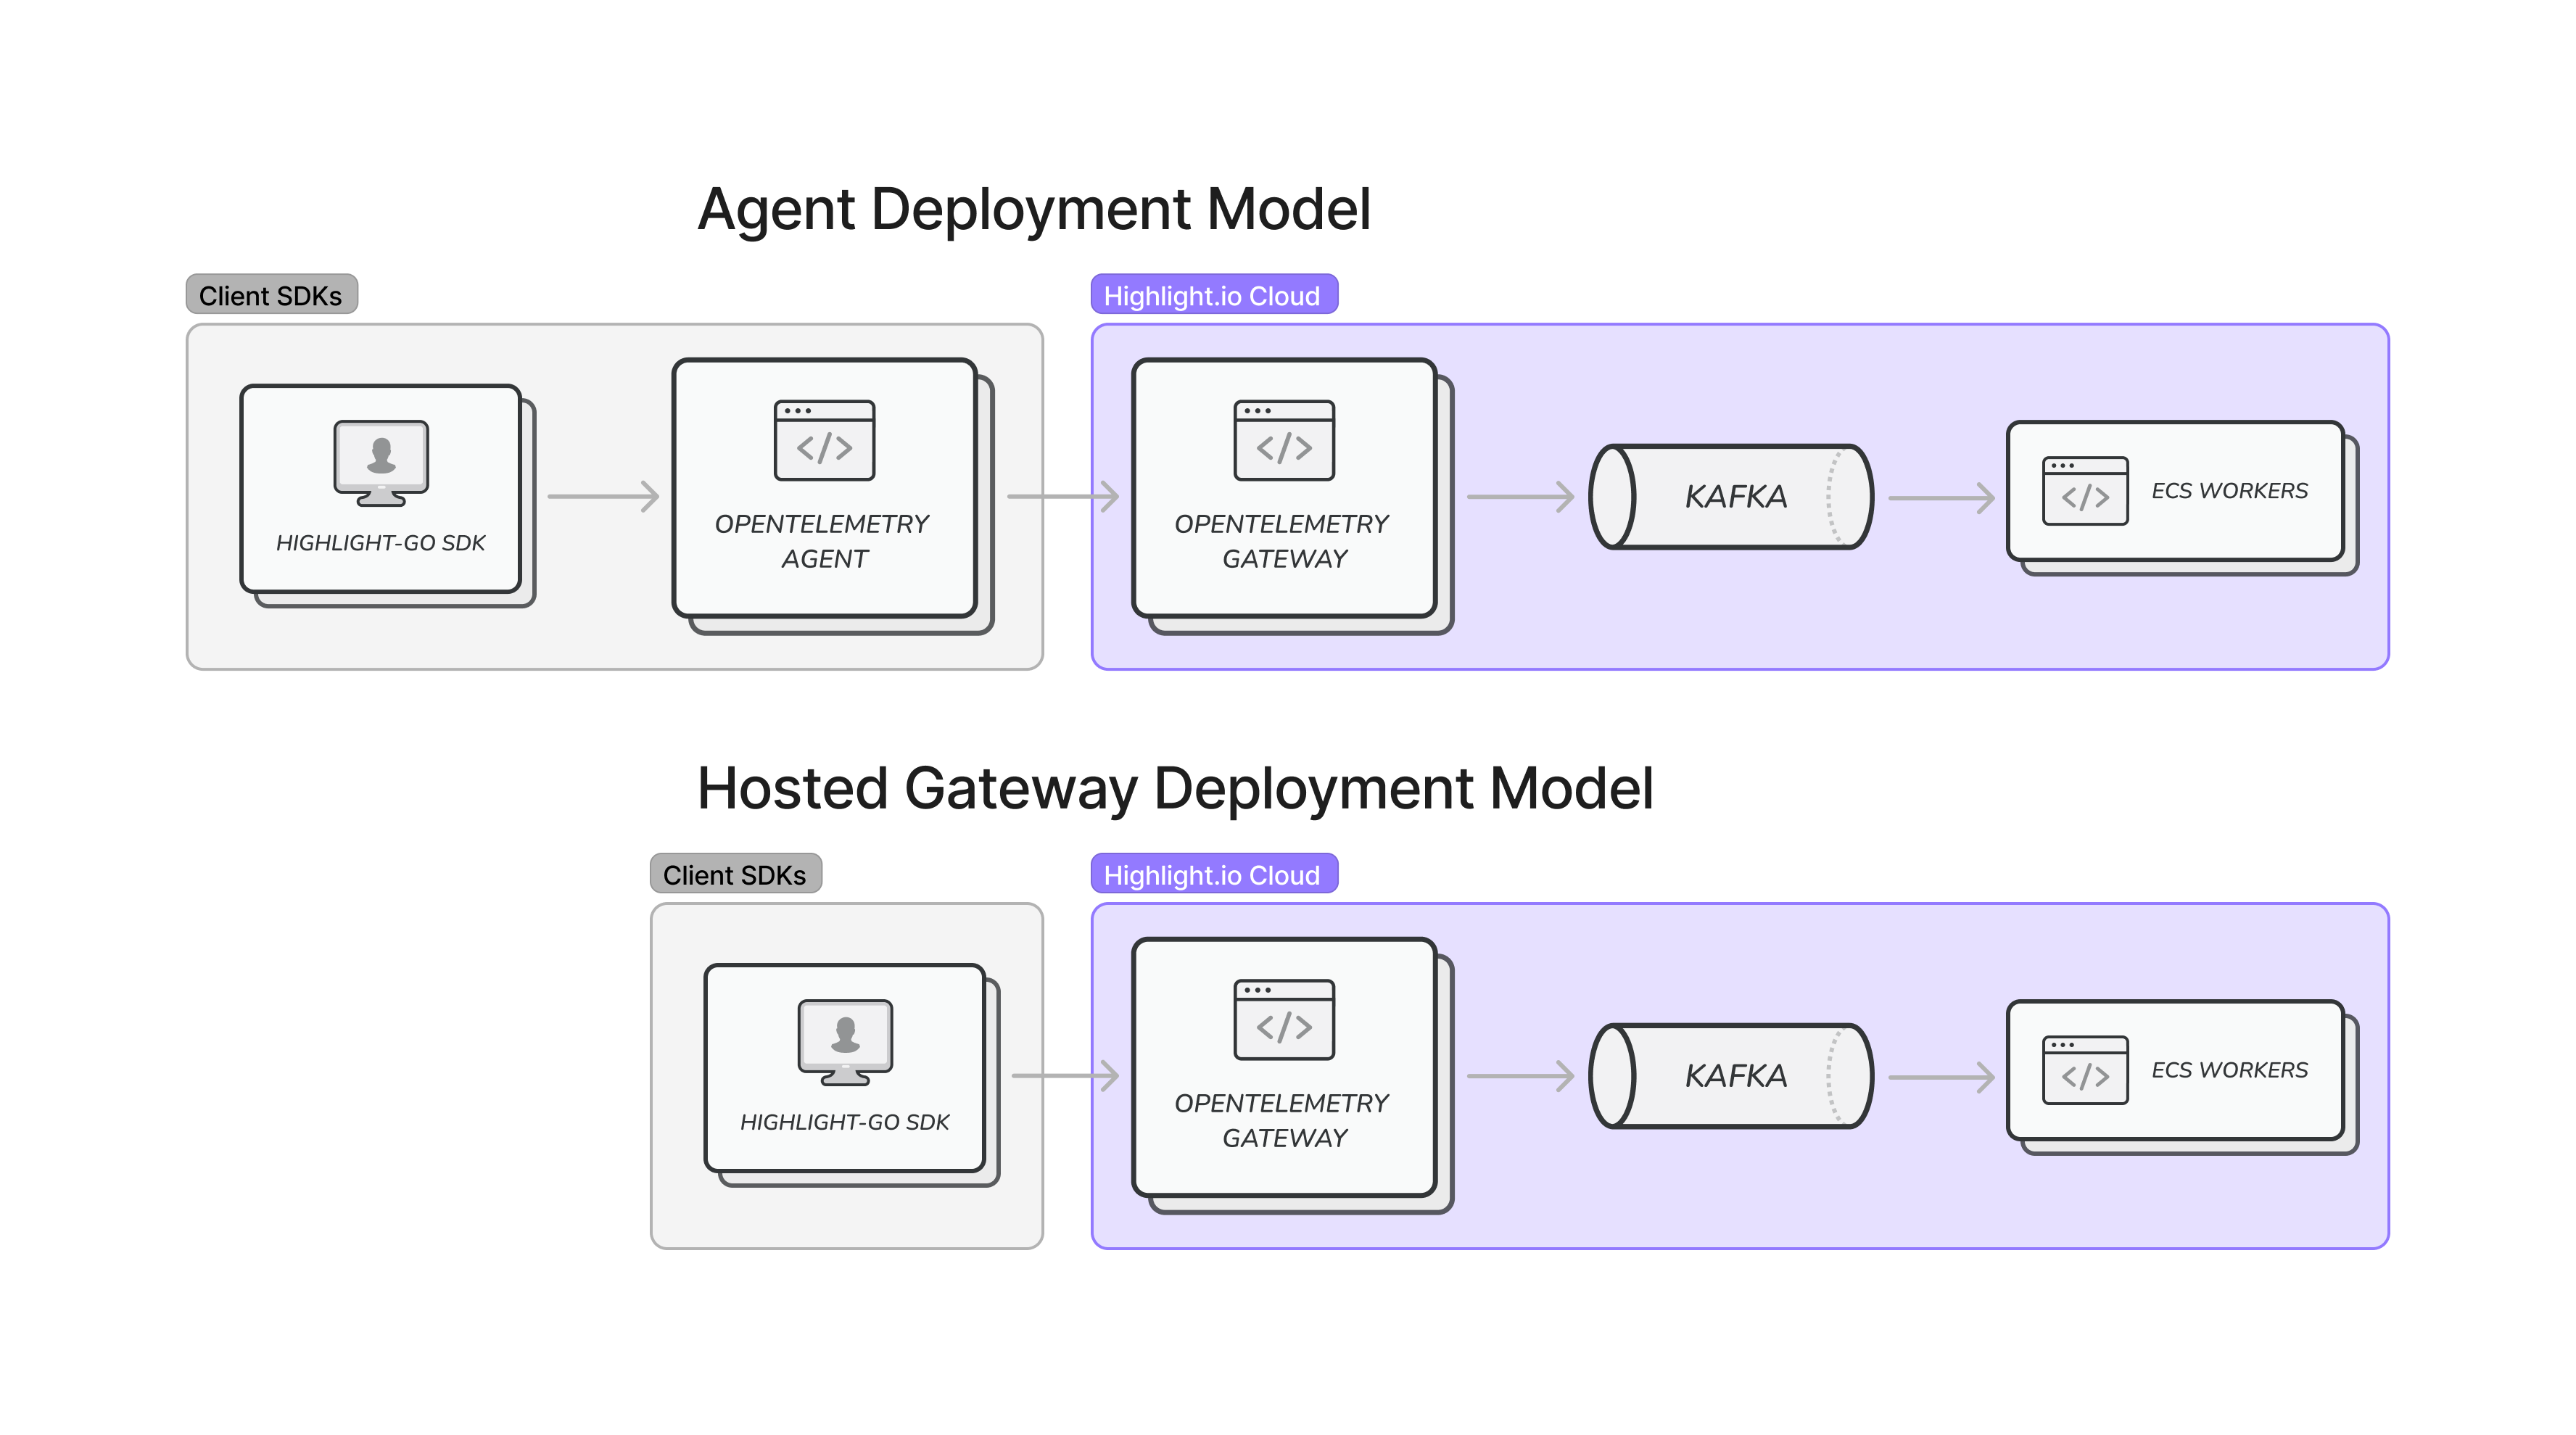Click the top ECS Workers code icon

(2085, 491)
